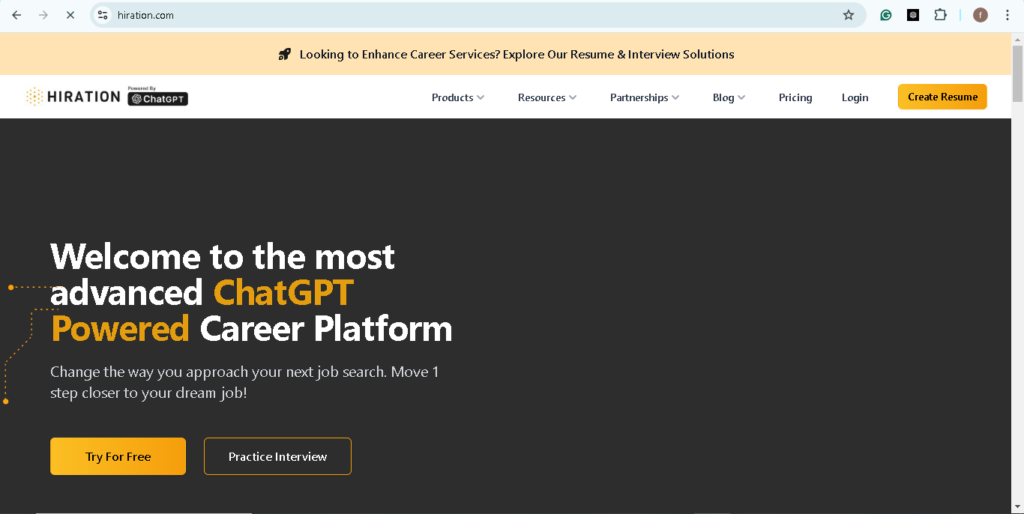Viewport: 1024px width, 514px height.
Task: Expand the Blog menu
Action: 729,97
